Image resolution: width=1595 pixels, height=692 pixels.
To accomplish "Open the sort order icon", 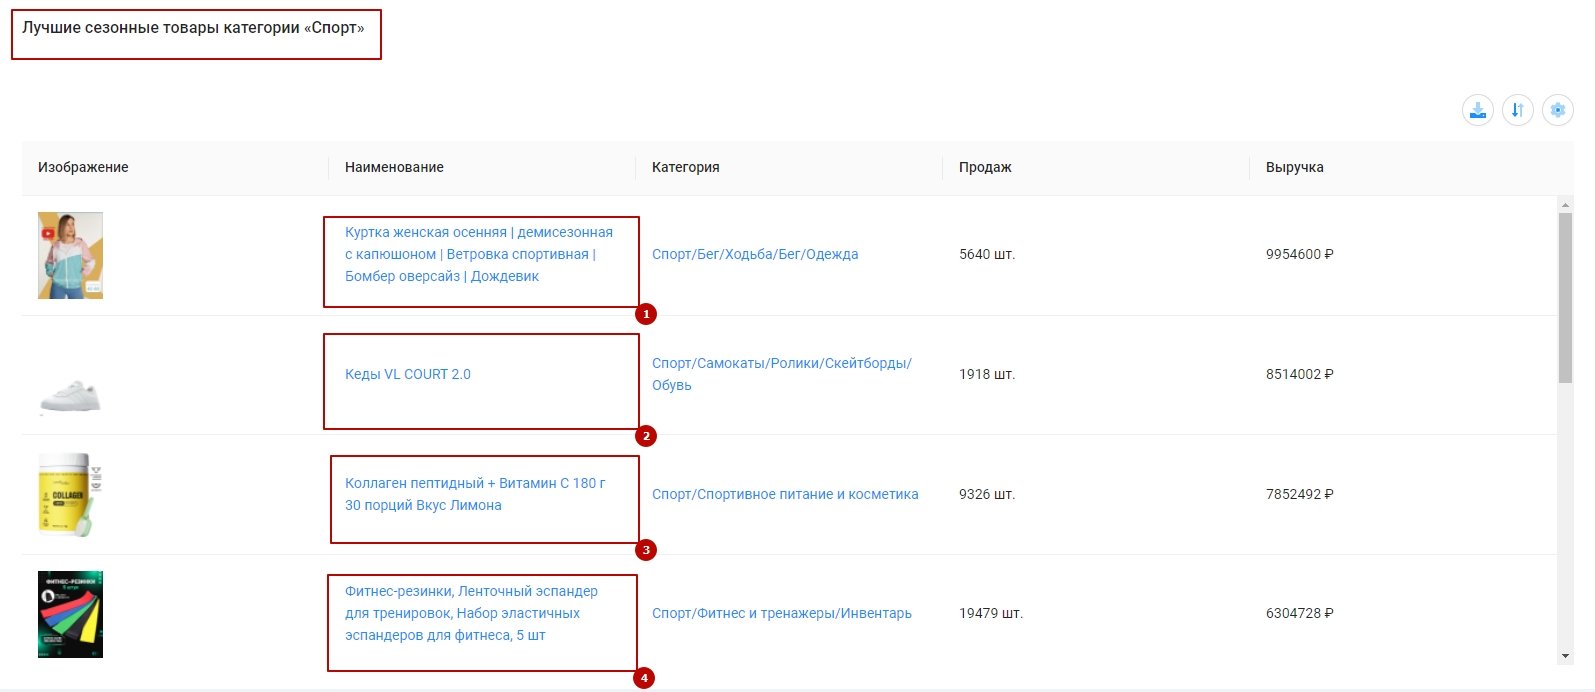I will (1517, 110).
